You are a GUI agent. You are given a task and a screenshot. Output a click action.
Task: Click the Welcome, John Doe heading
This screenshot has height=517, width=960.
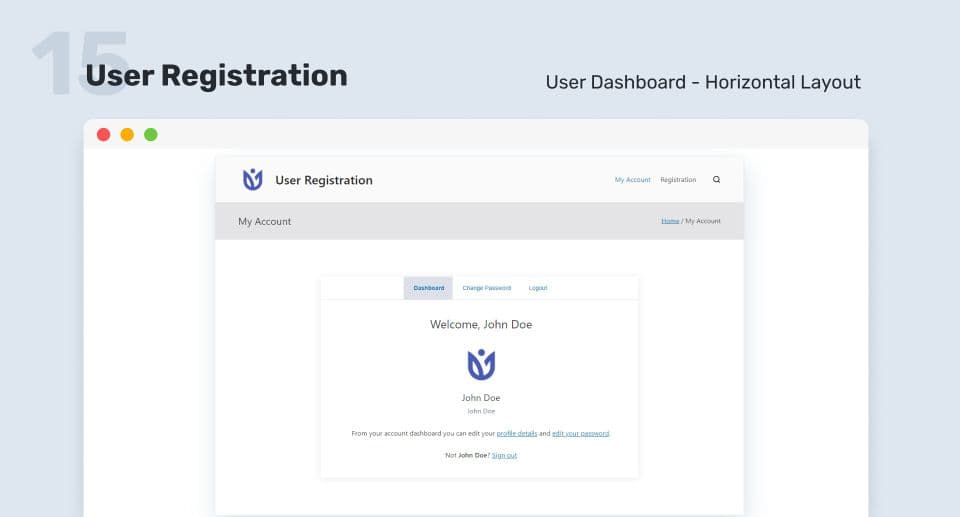[x=481, y=325]
